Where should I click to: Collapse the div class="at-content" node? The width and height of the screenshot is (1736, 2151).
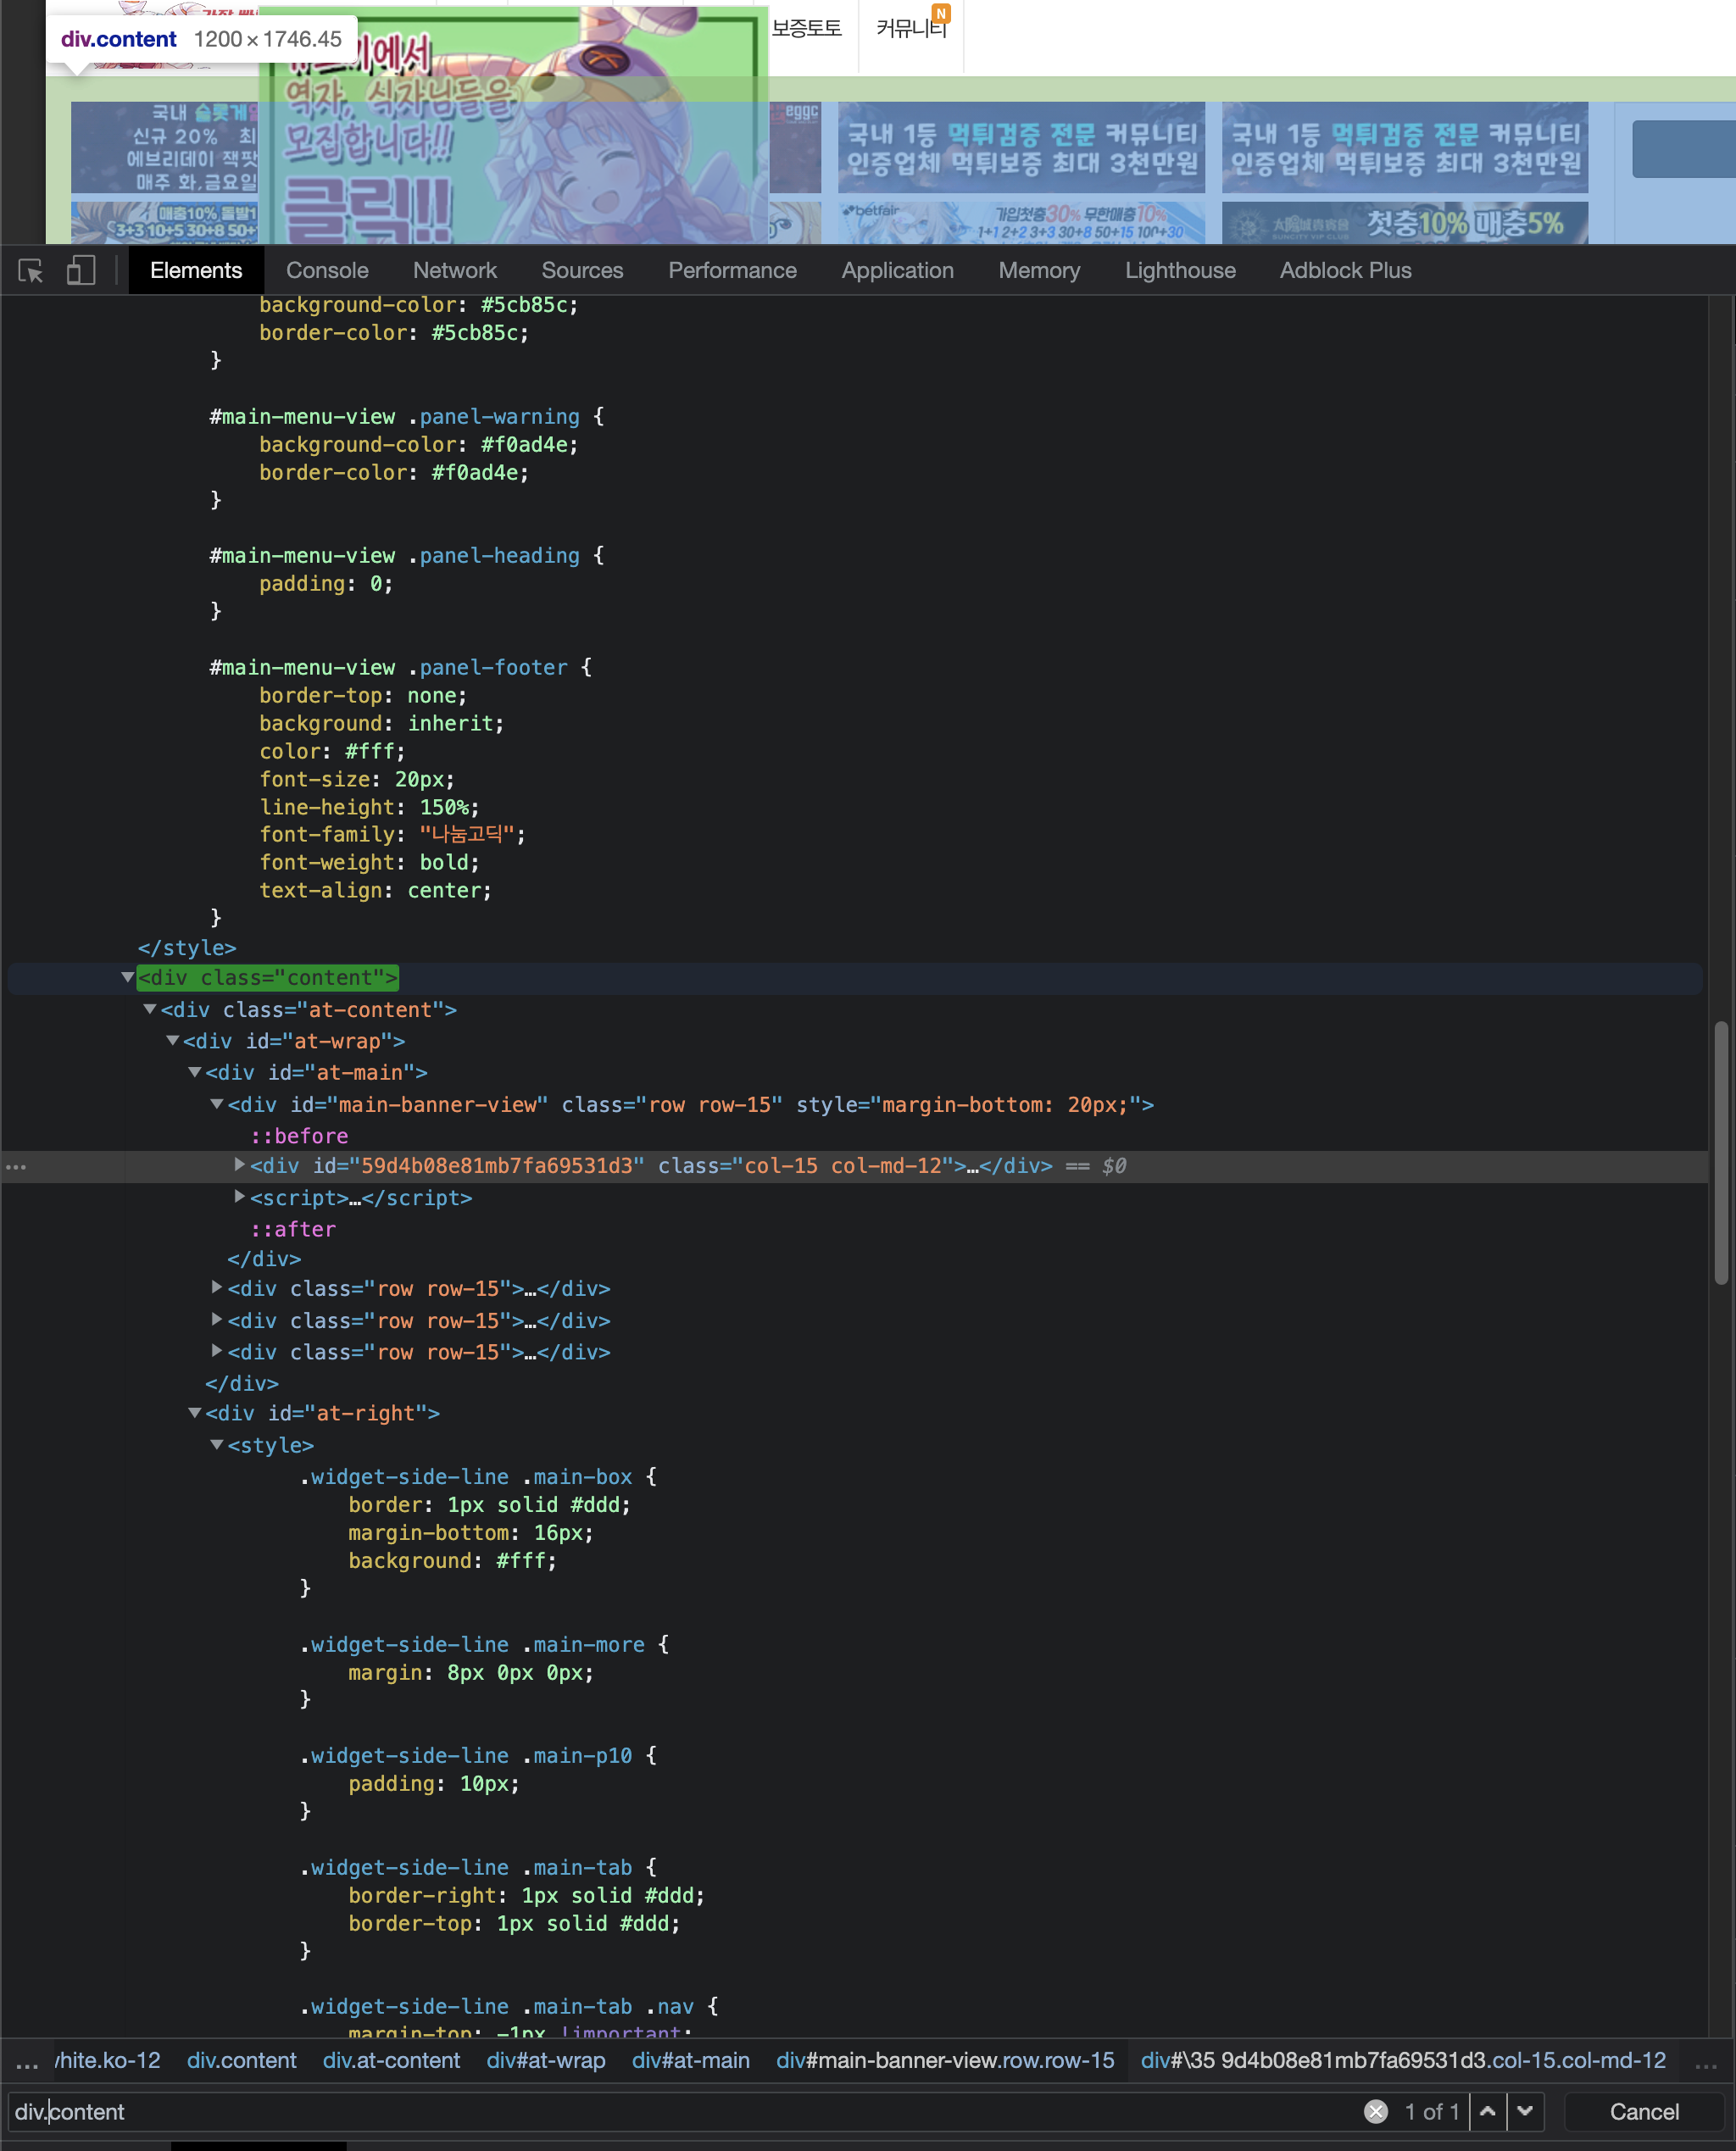(x=150, y=1009)
